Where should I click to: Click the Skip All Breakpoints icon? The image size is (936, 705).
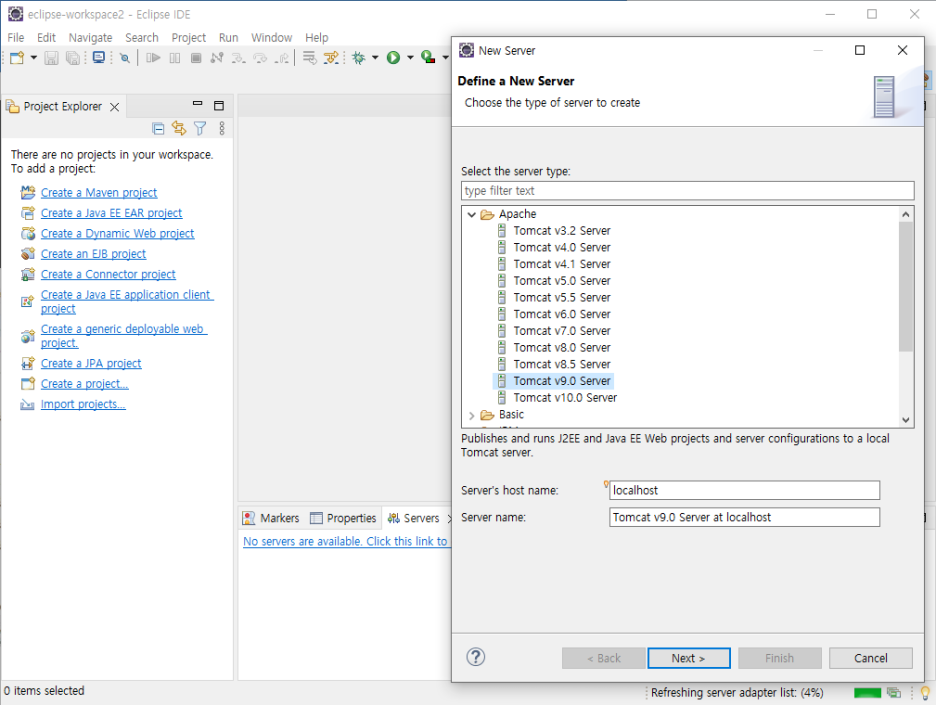(125, 58)
